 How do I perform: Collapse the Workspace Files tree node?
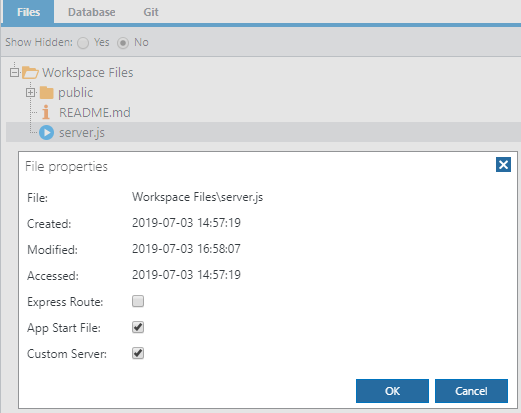tap(14, 72)
